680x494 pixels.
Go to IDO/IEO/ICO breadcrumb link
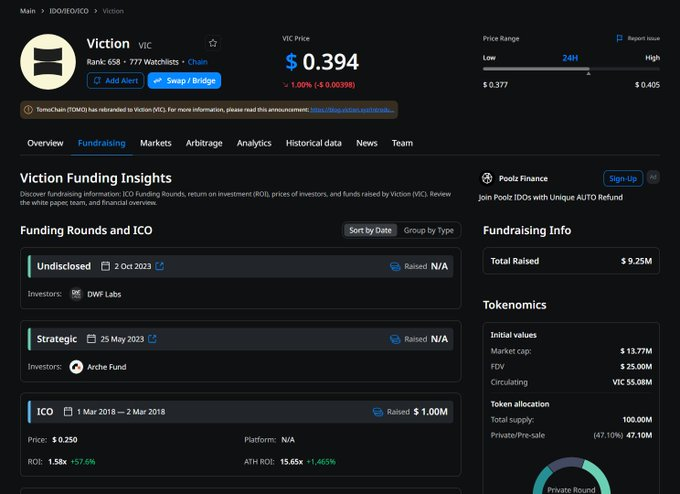click(x=69, y=11)
